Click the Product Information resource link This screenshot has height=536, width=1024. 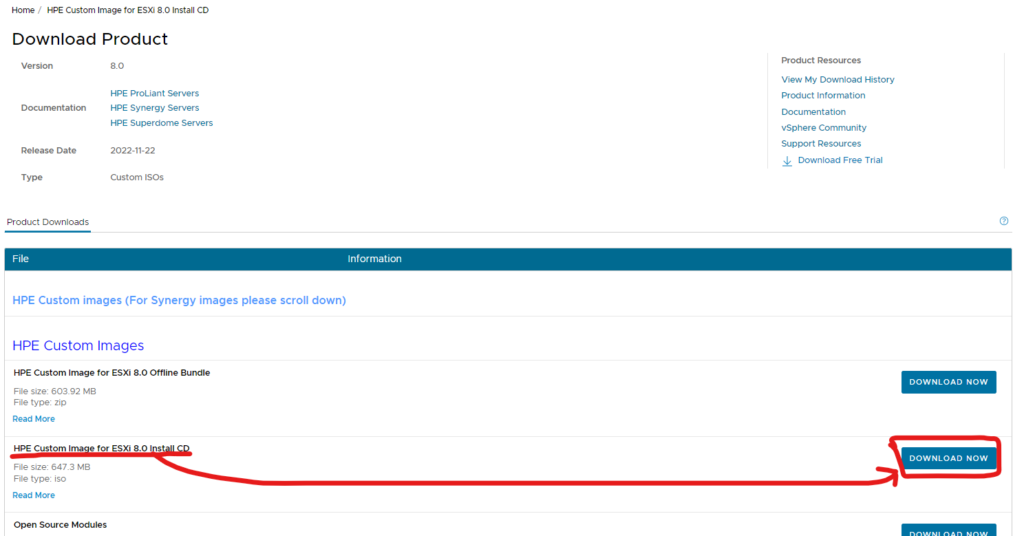(x=823, y=96)
